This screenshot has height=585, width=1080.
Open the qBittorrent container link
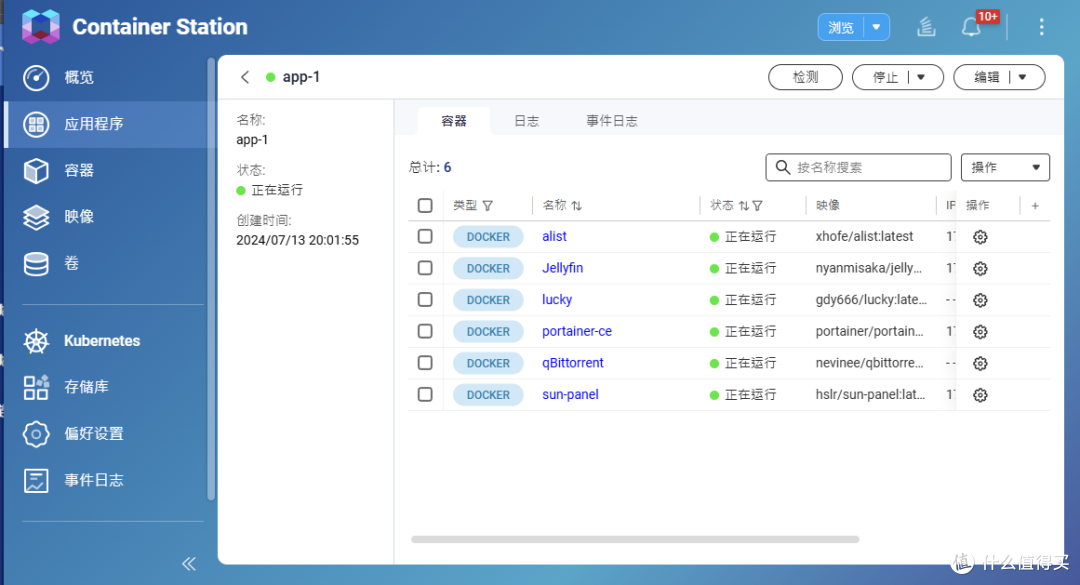pyautogui.click(x=572, y=363)
